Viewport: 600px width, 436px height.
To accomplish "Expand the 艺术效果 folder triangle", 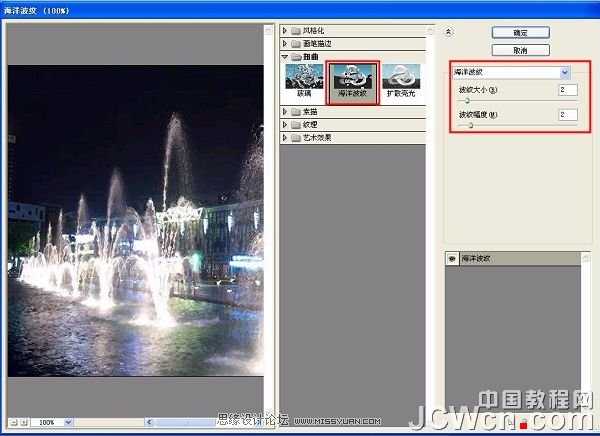I will click(x=285, y=137).
